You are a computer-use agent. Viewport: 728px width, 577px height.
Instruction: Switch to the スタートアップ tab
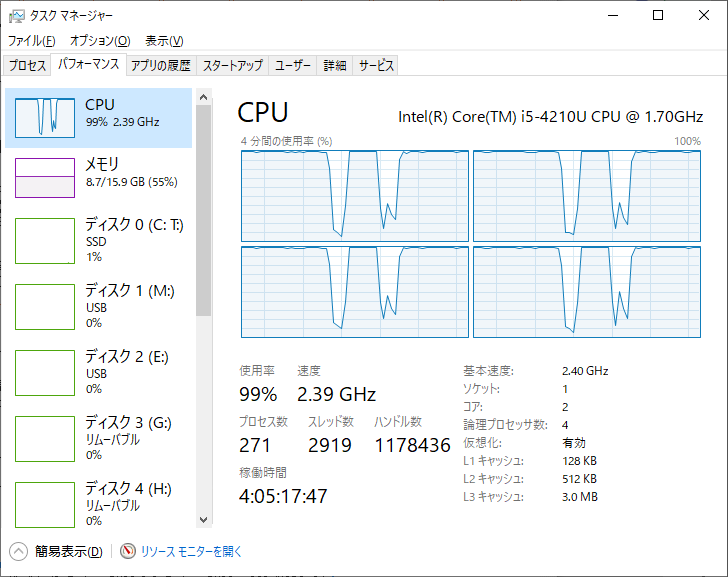[x=233, y=65]
